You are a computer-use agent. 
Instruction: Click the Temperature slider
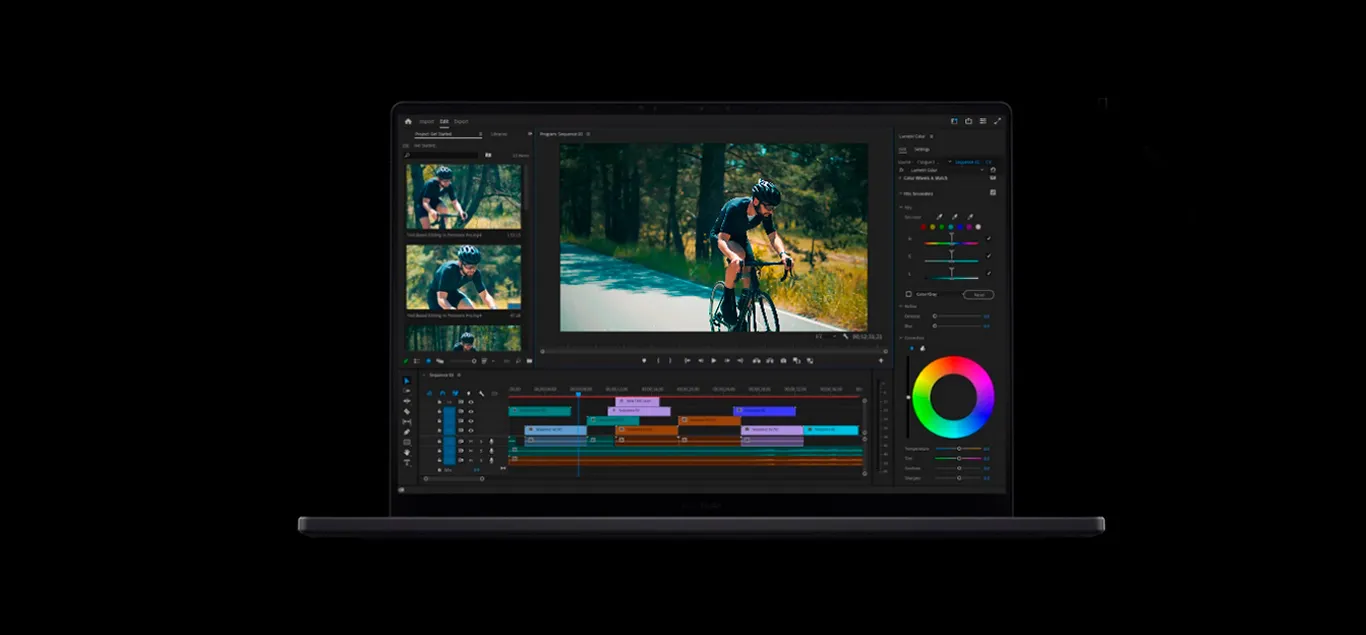pos(958,448)
